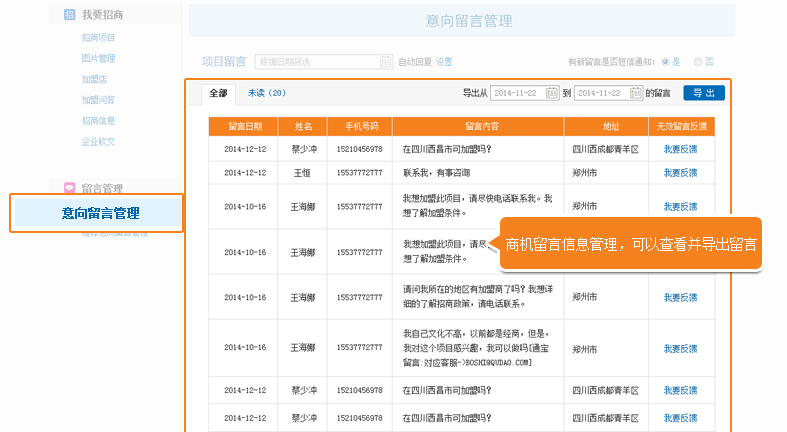The image size is (787, 432).
Task: Switch to the 未读 (20) tab
Action: tap(267, 93)
